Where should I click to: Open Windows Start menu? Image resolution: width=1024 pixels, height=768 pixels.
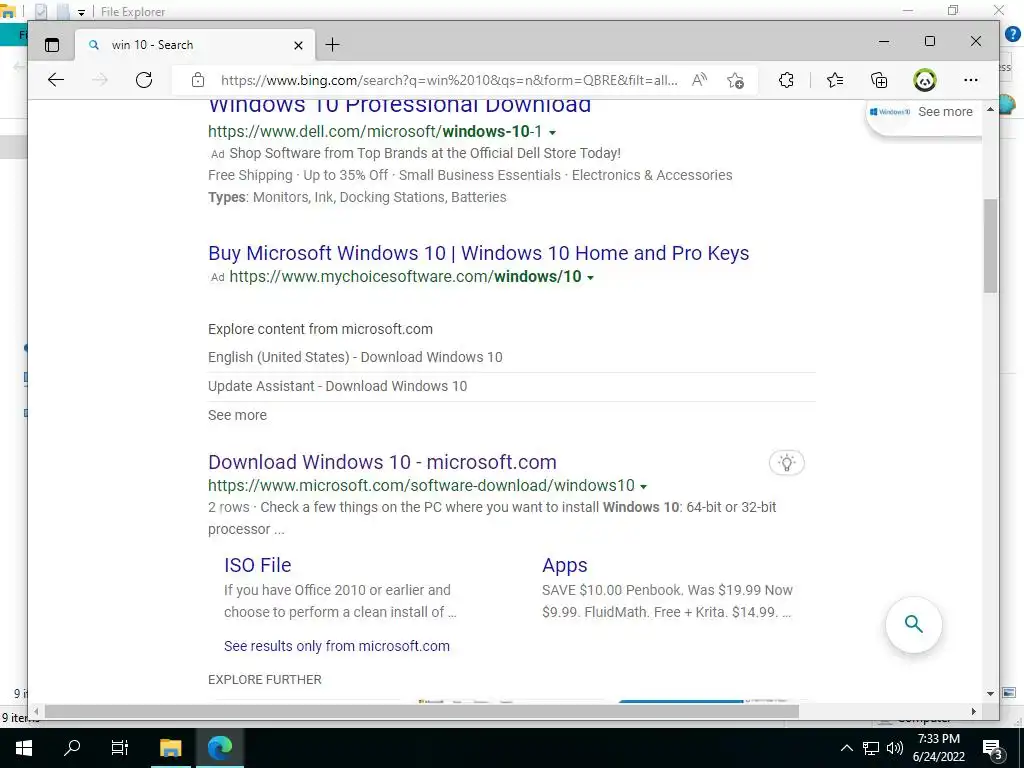pos(24,748)
